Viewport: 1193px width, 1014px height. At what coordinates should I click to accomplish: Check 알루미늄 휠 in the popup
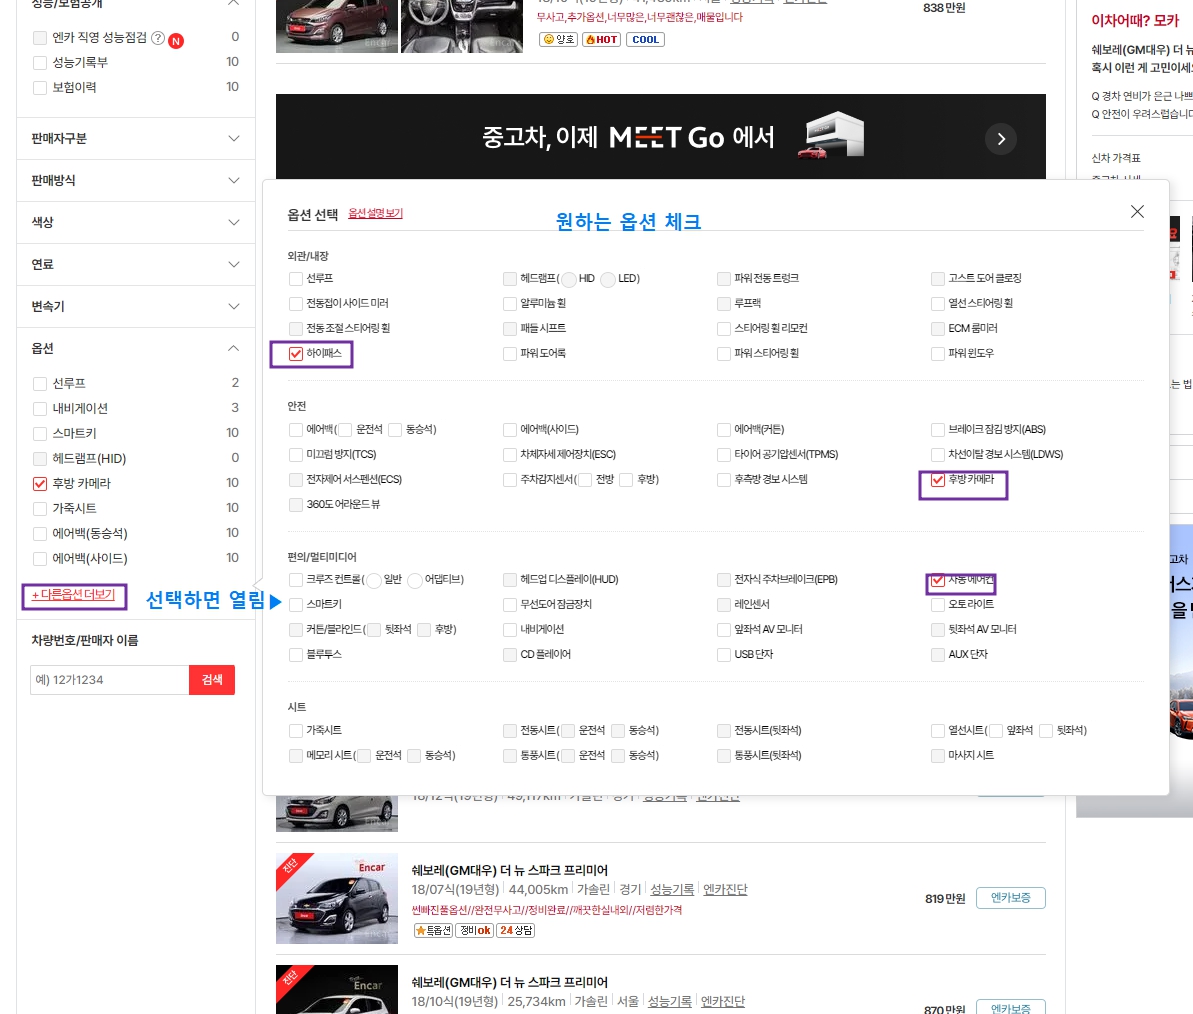[510, 304]
